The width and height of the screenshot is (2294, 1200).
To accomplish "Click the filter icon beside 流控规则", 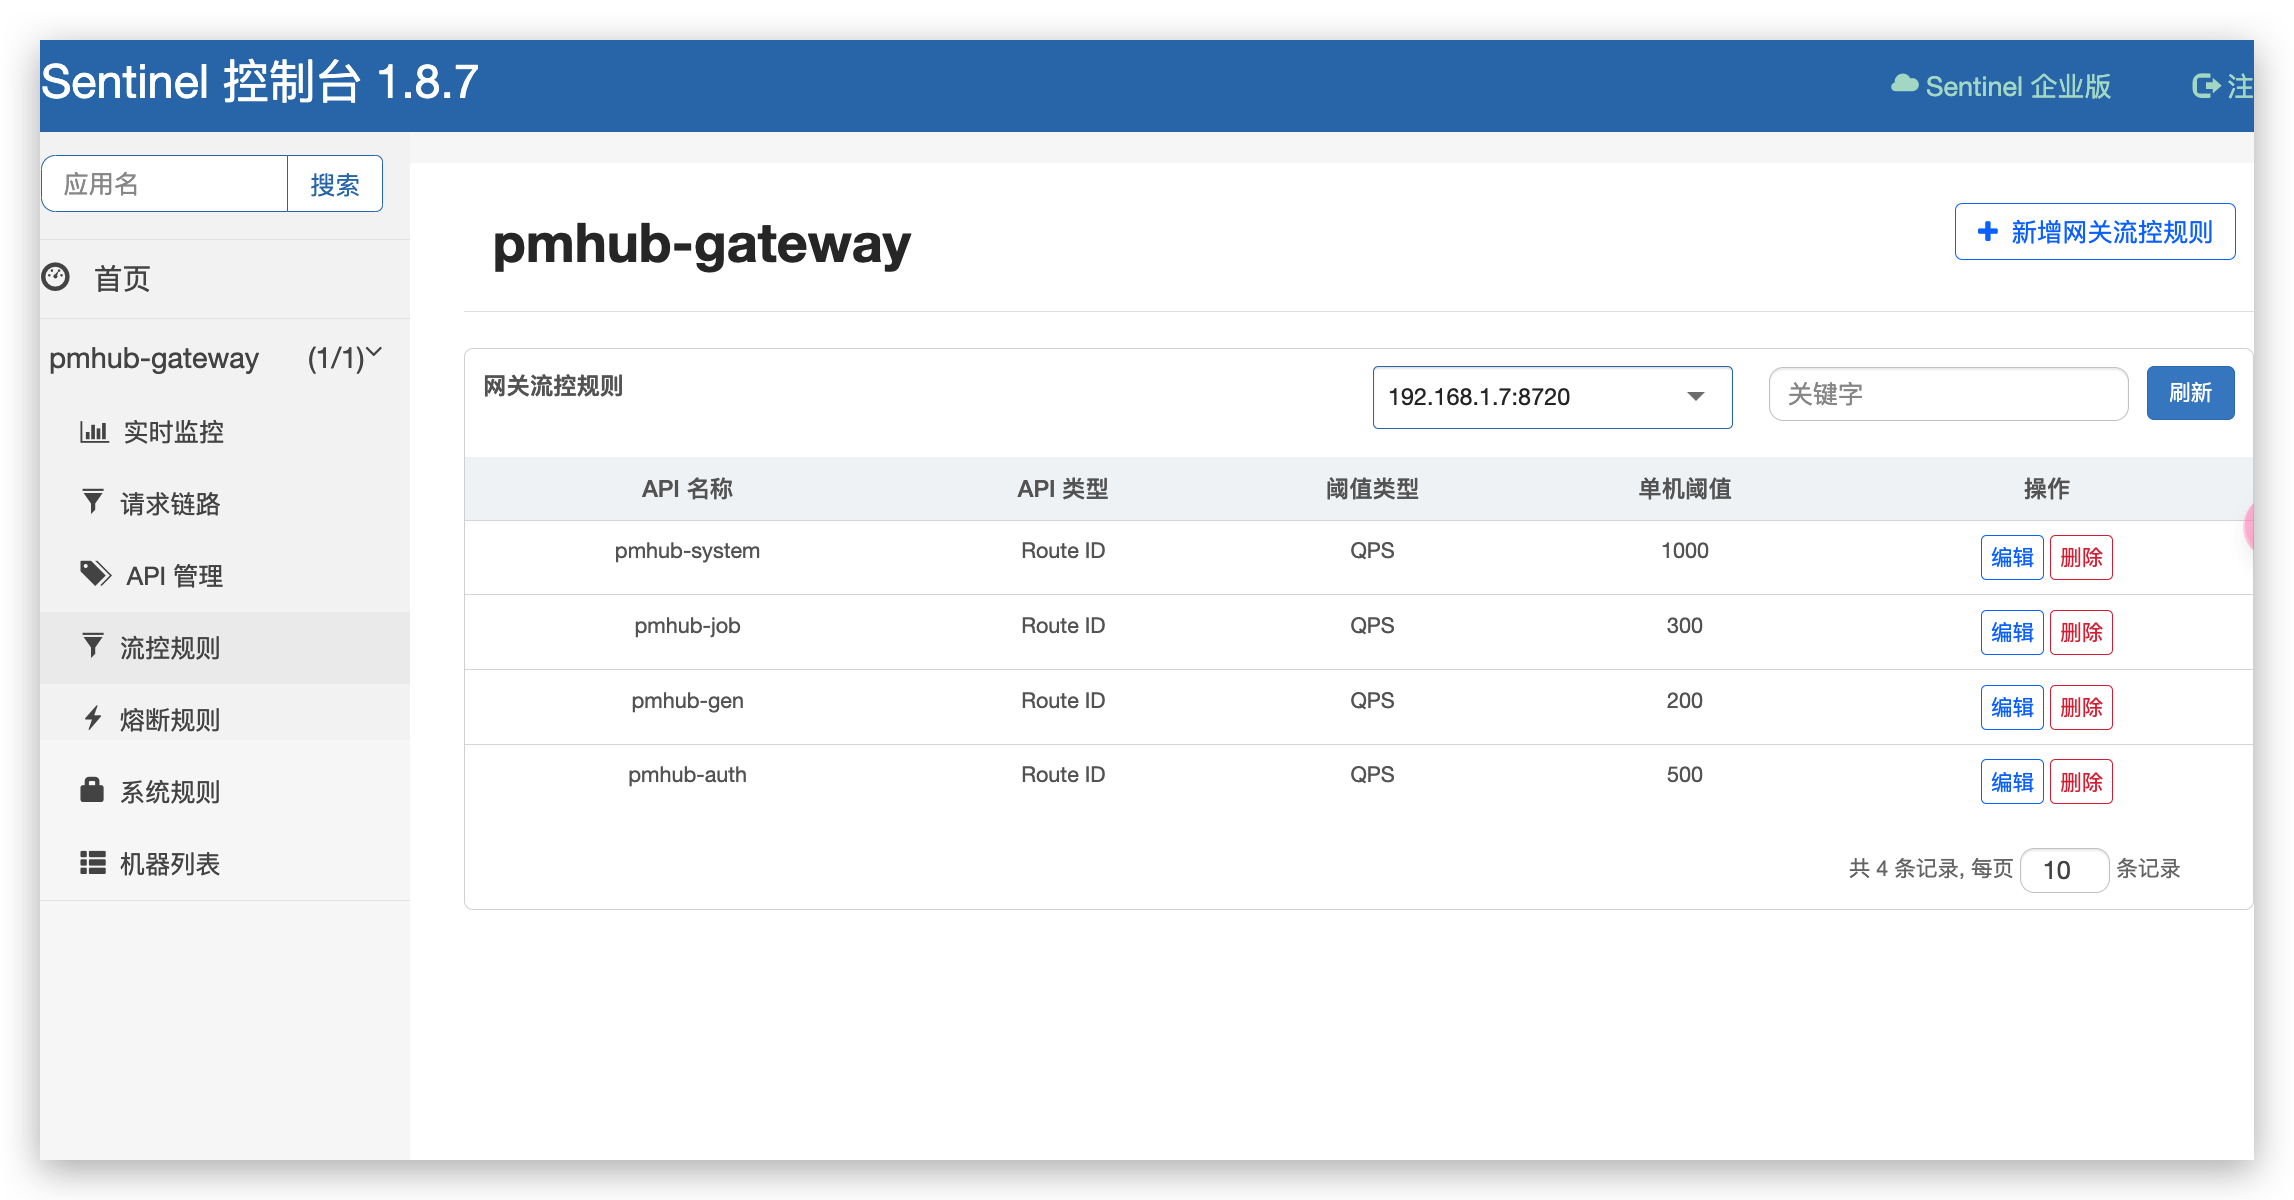I will click(93, 646).
